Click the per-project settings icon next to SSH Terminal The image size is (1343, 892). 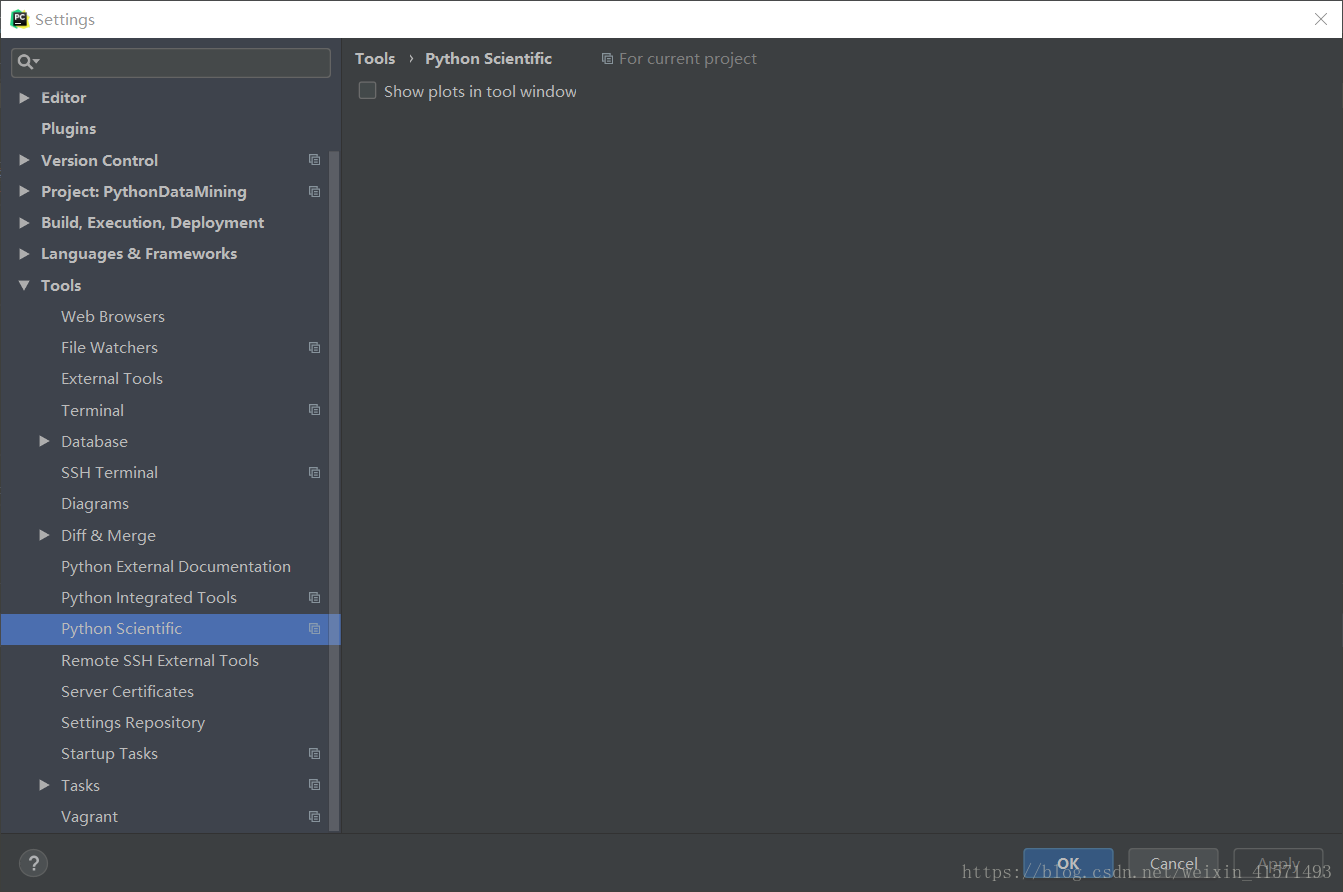(x=314, y=471)
